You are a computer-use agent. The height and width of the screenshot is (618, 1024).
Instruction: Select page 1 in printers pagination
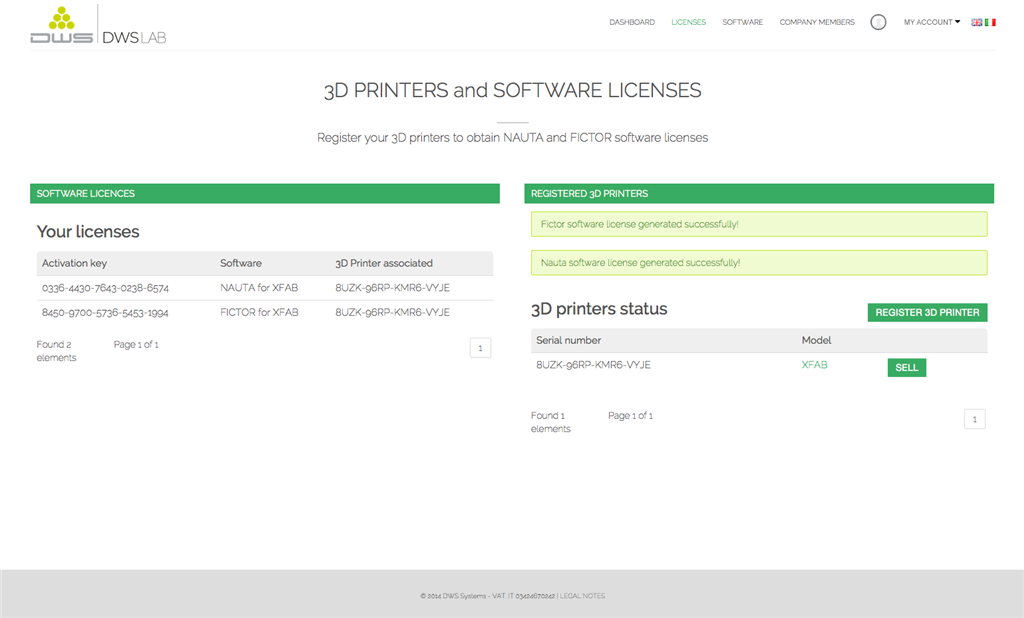click(974, 419)
